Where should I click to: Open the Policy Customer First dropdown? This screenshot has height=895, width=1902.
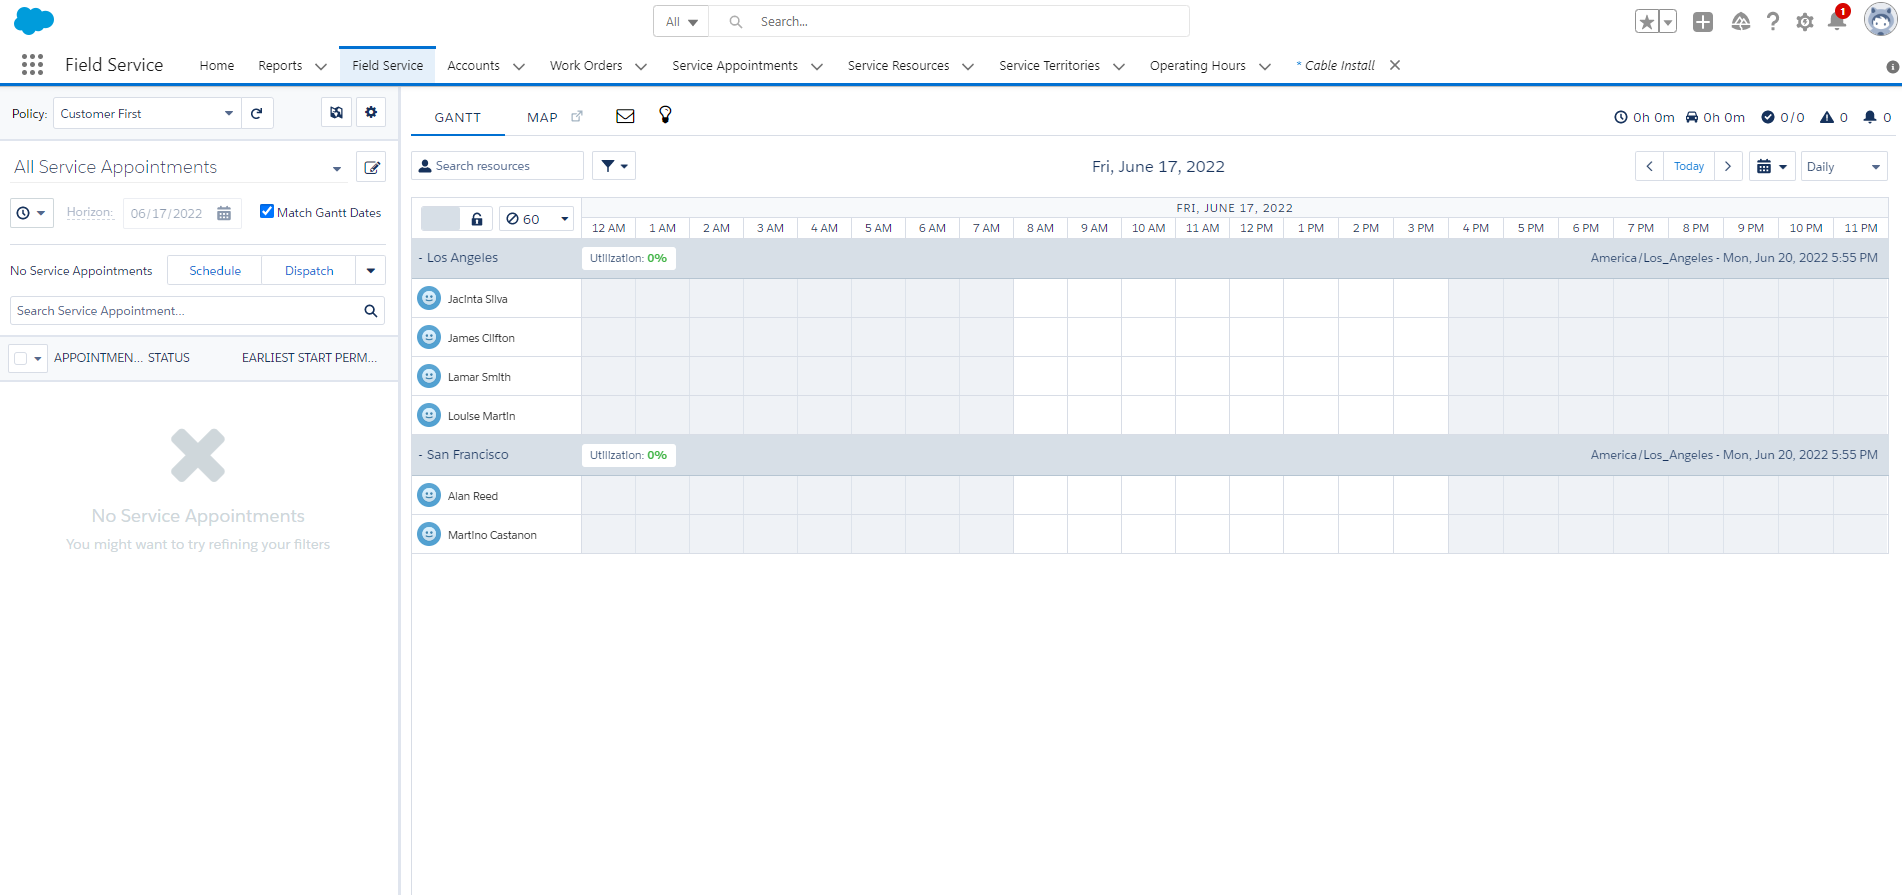pyautogui.click(x=147, y=113)
